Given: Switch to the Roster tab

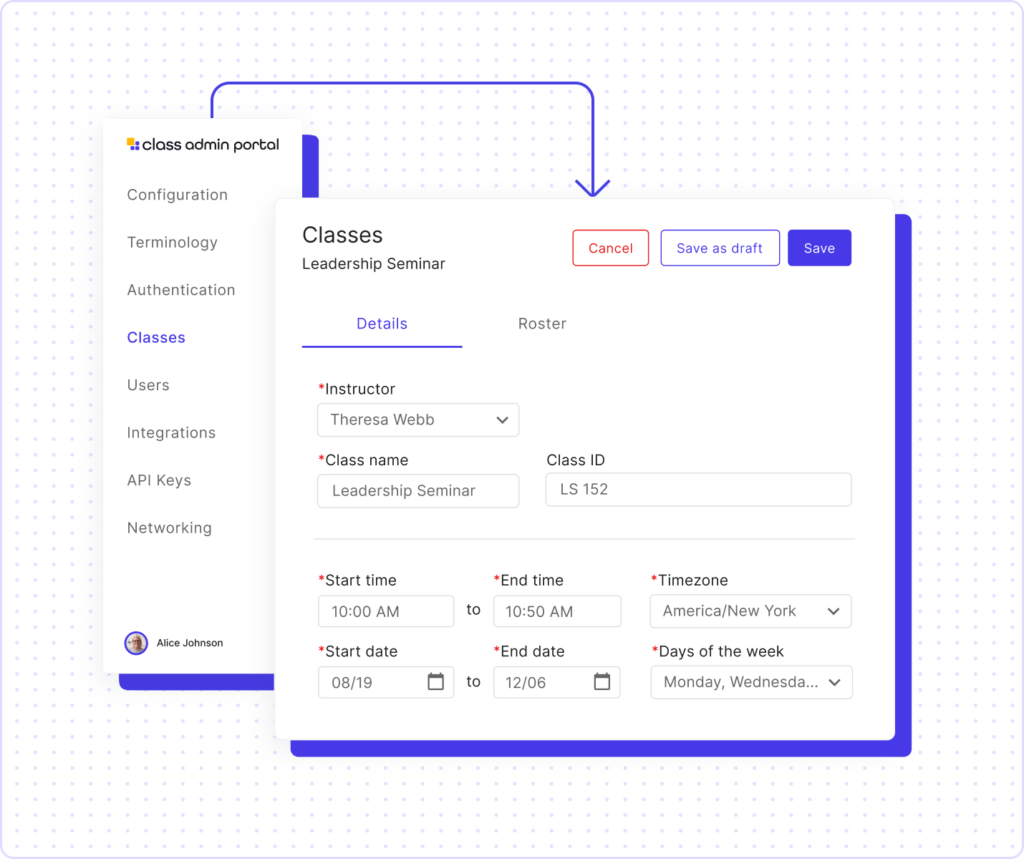Looking at the screenshot, I should coord(542,324).
